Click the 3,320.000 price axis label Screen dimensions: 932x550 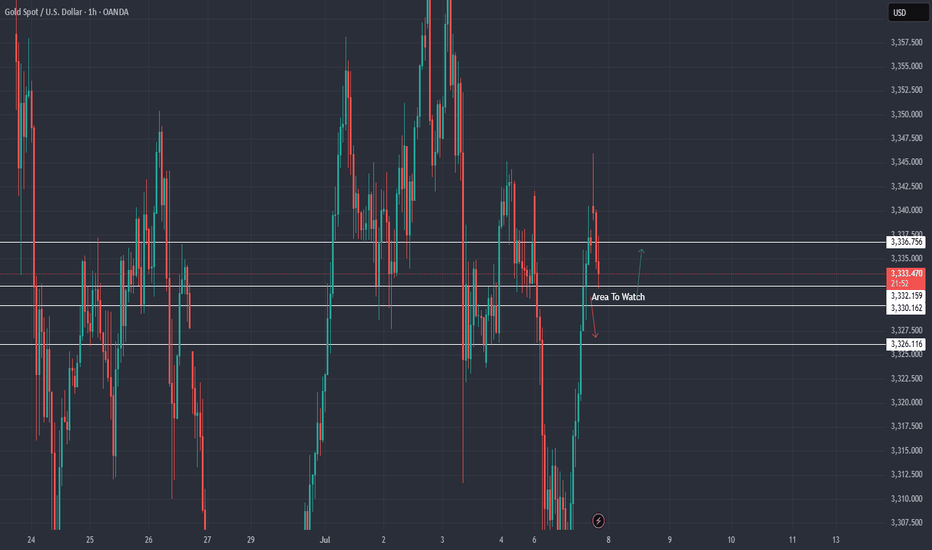click(906, 402)
